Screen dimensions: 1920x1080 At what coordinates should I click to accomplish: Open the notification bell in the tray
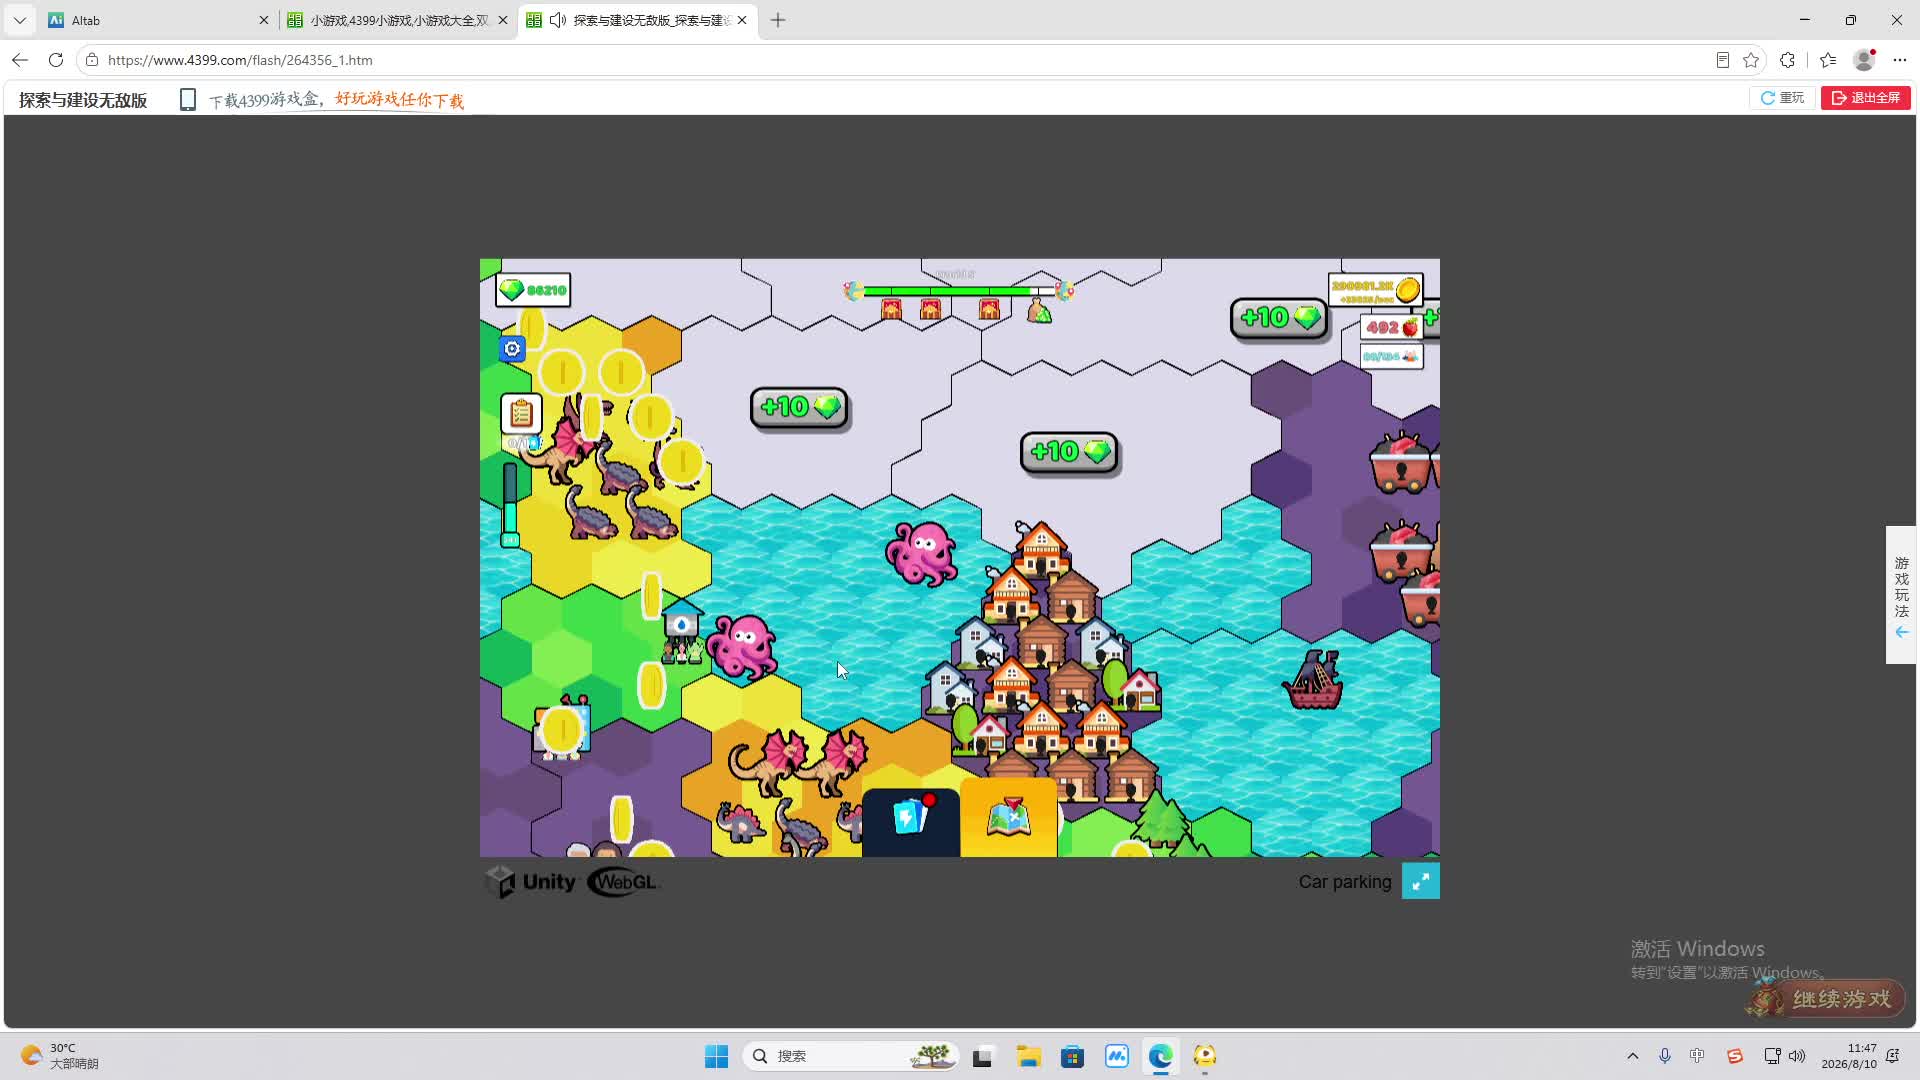point(1893,1056)
